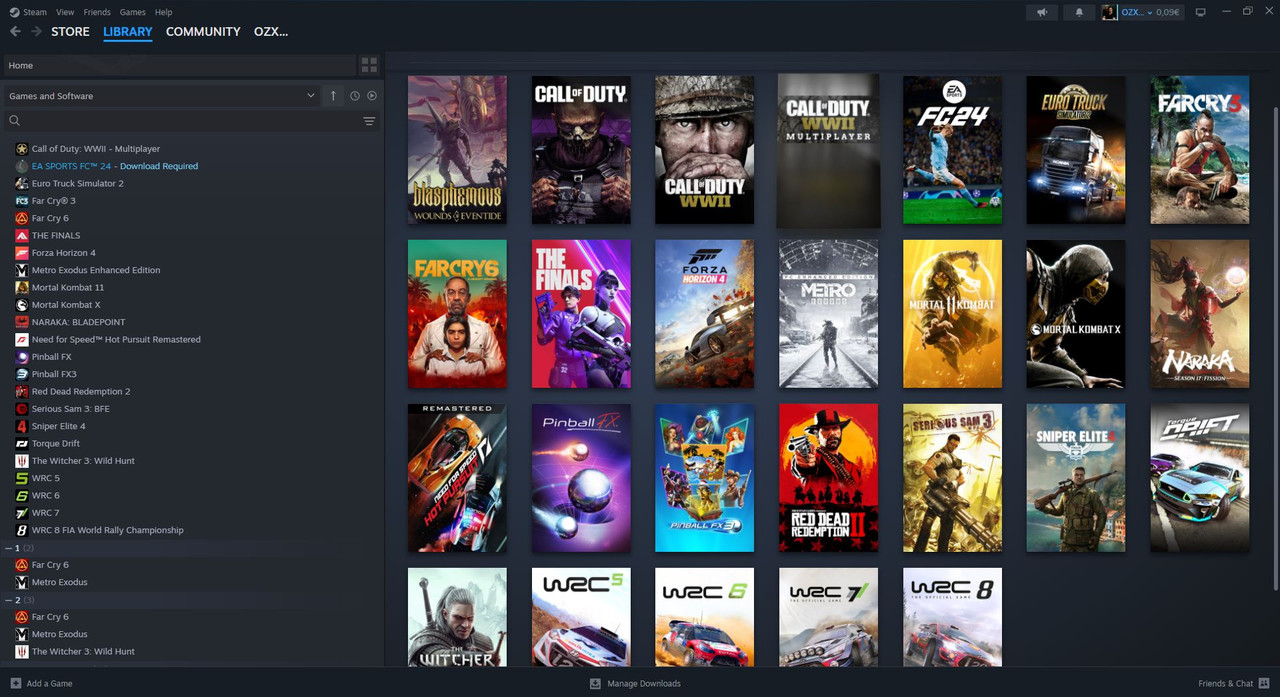Click the Manage Downloads icon
Image resolution: width=1280 pixels, height=697 pixels.
(x=595, y=683)
